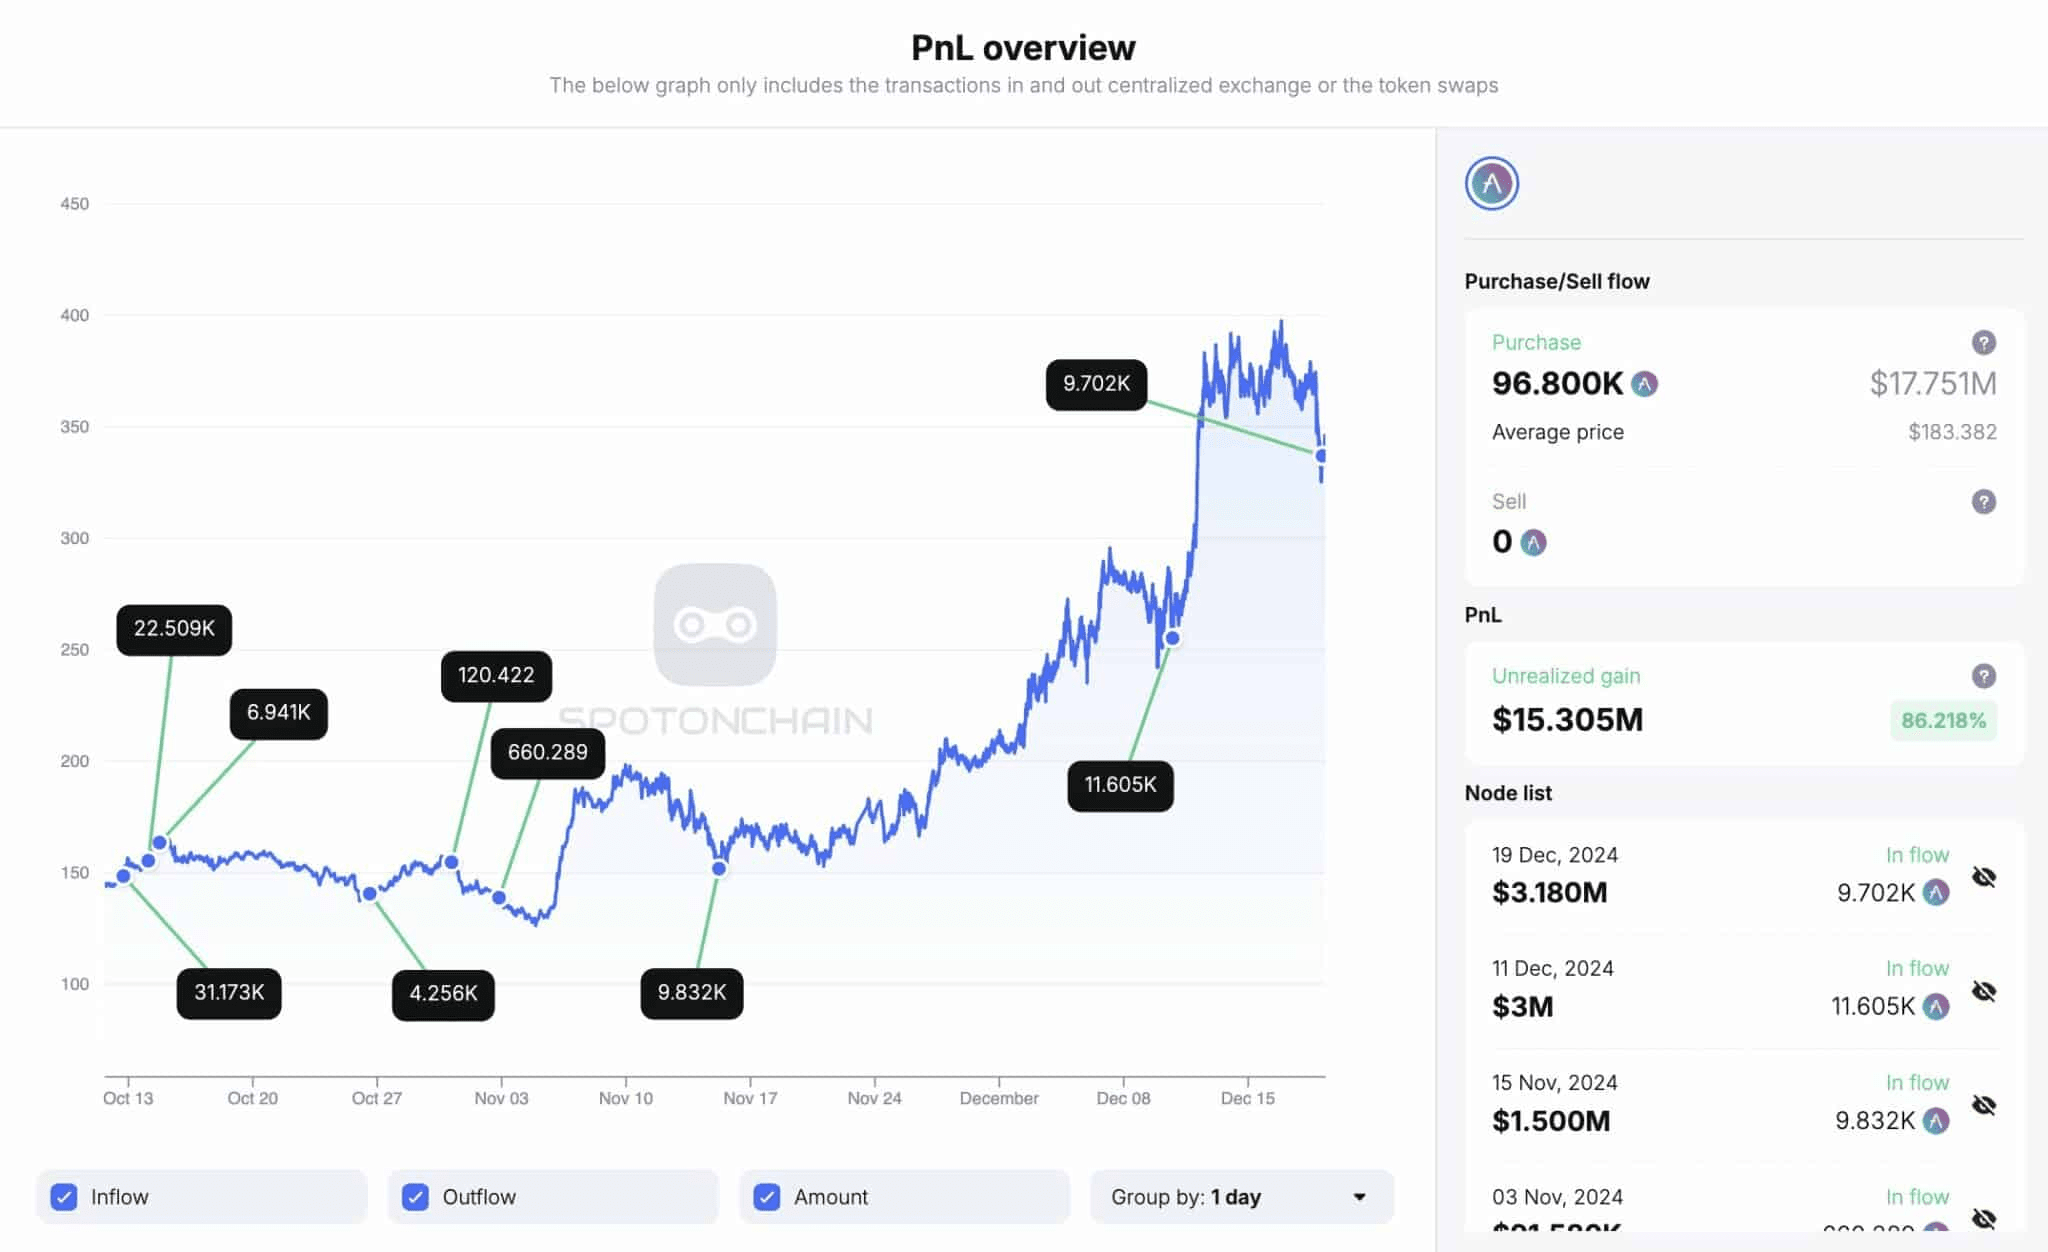Image resolution: width=2048 pixels, height=1252 pixels.
Task: Click the Purchase help question mark icon
Action: point(1983,343)
